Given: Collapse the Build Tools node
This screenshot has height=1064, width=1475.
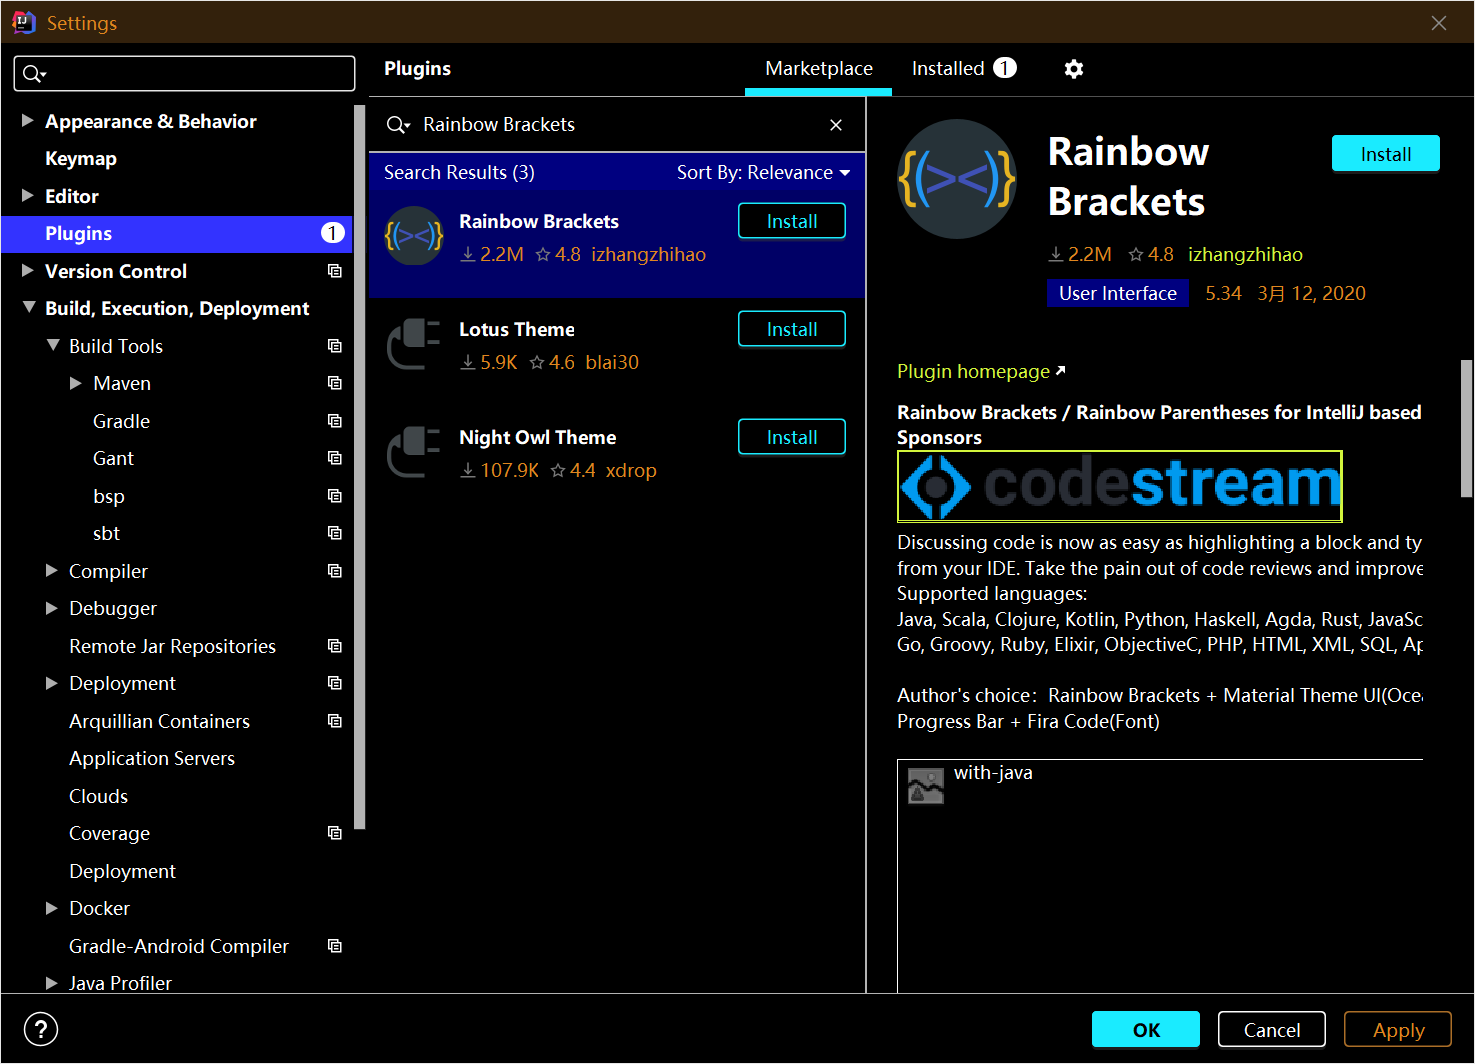Looking at the screenshot, I should 53,346.
